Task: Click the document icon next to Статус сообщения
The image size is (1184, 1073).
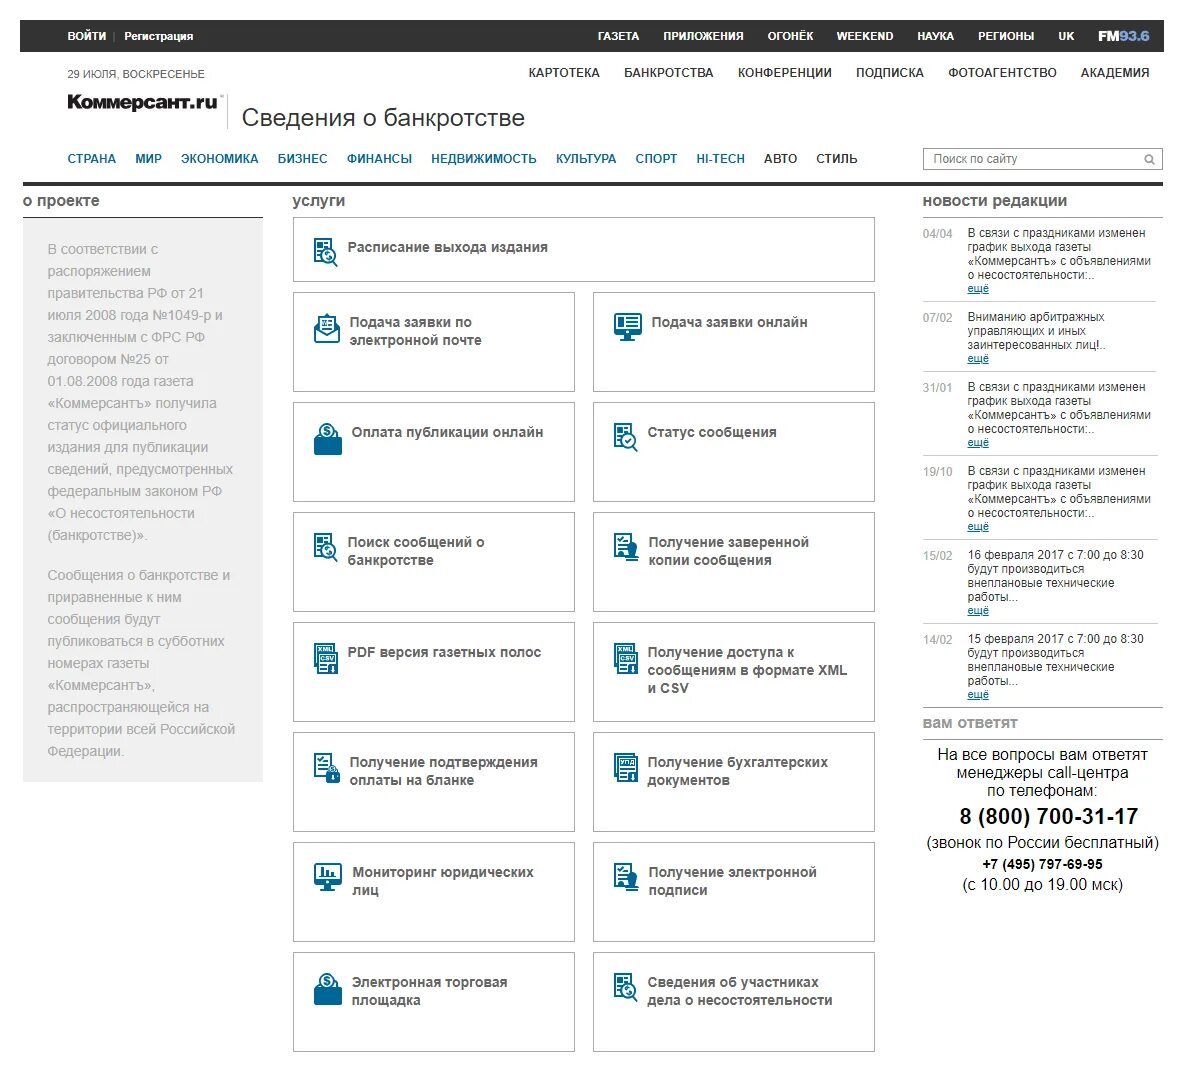Action: (626, 437)
